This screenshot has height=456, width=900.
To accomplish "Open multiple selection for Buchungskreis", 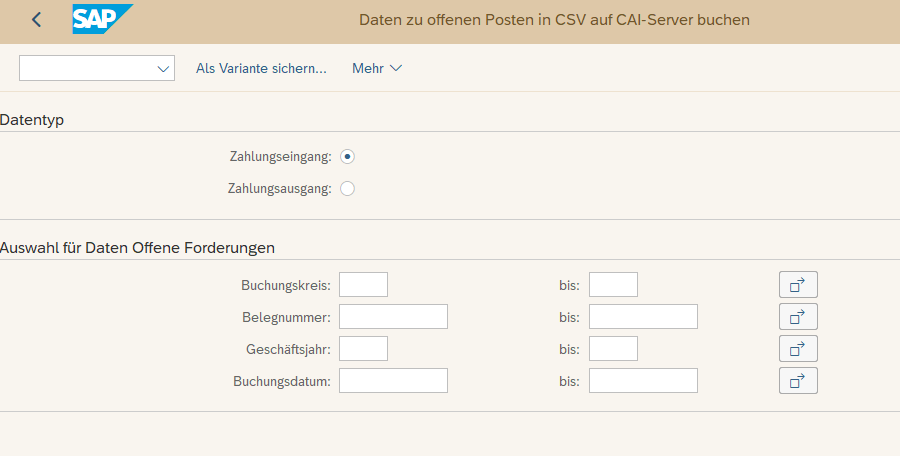I will [x=798, y=285].
